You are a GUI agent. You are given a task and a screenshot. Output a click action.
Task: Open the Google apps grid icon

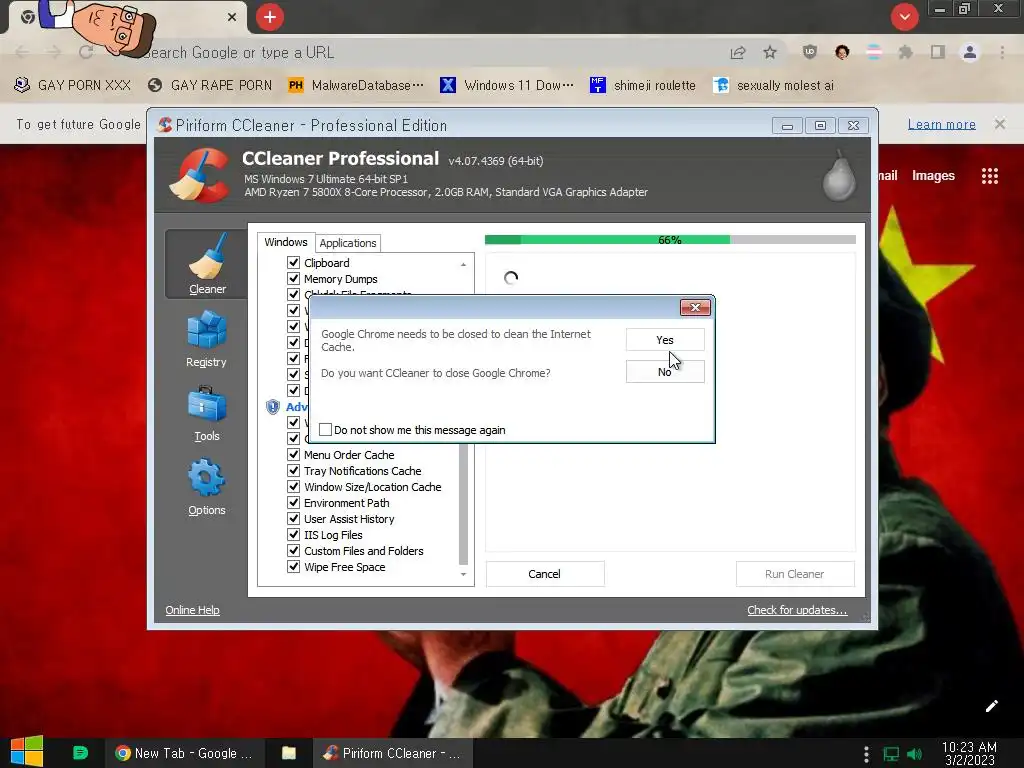(989, 176)
